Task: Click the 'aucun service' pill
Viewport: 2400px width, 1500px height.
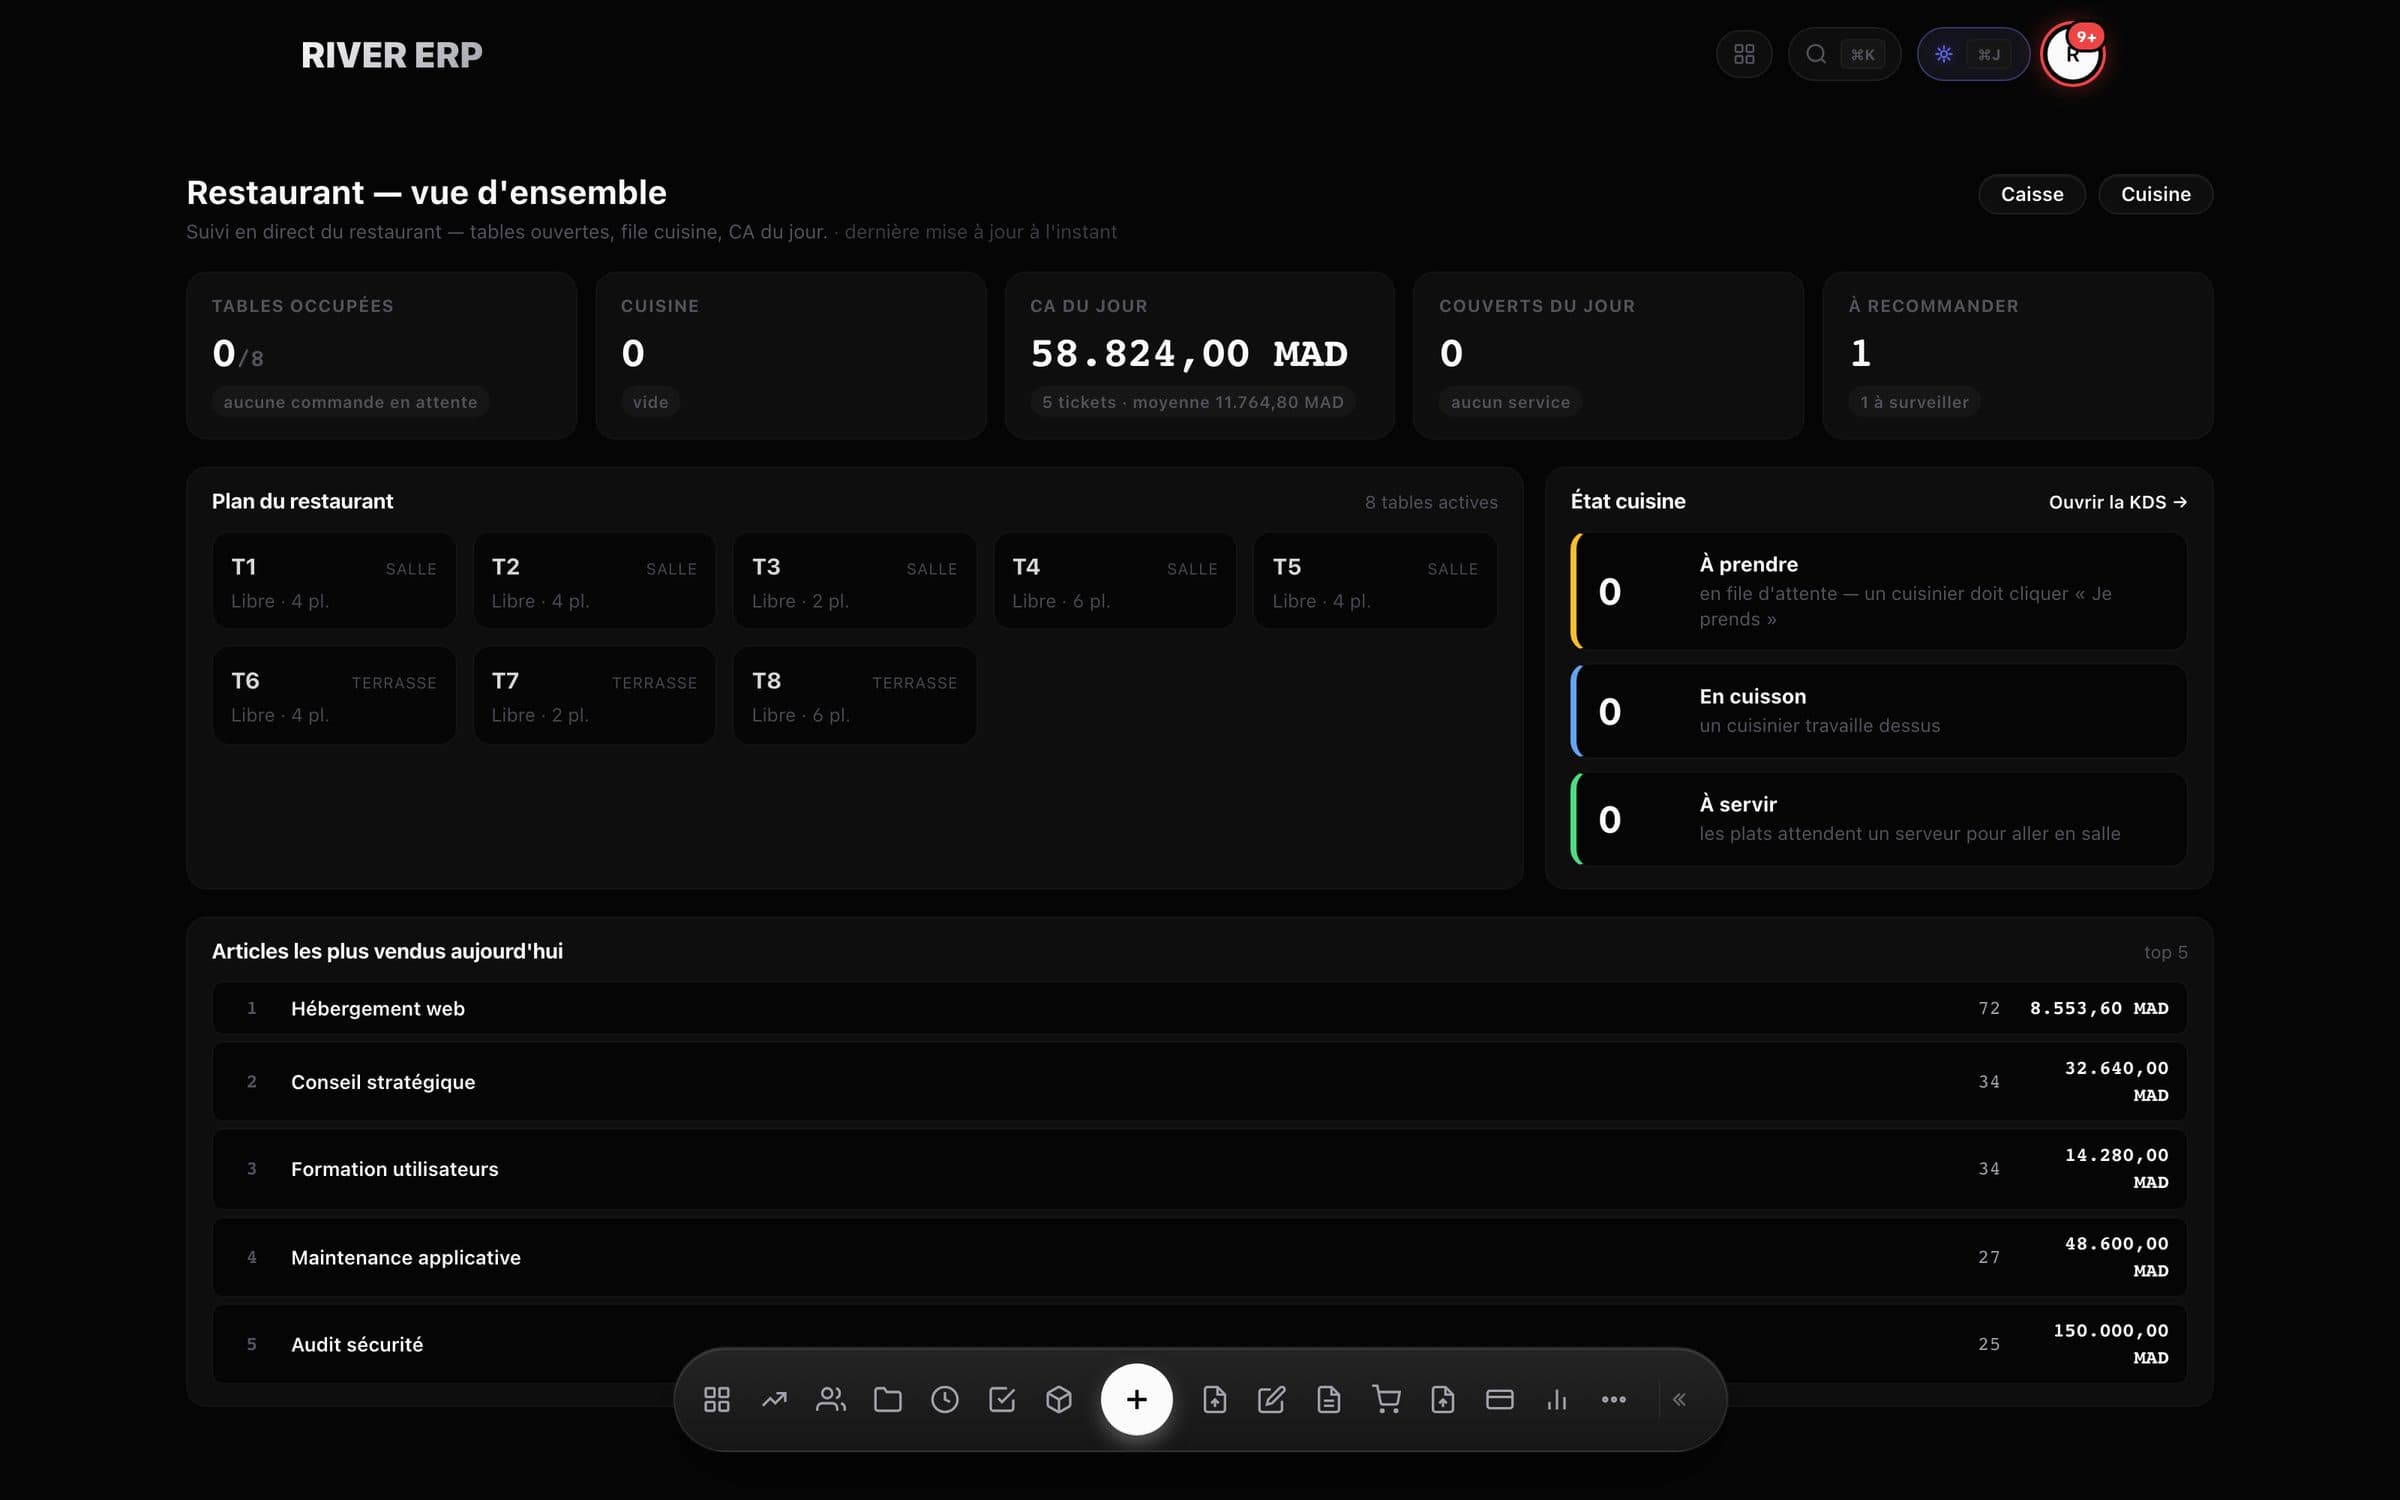Action: pos(1510,402)
